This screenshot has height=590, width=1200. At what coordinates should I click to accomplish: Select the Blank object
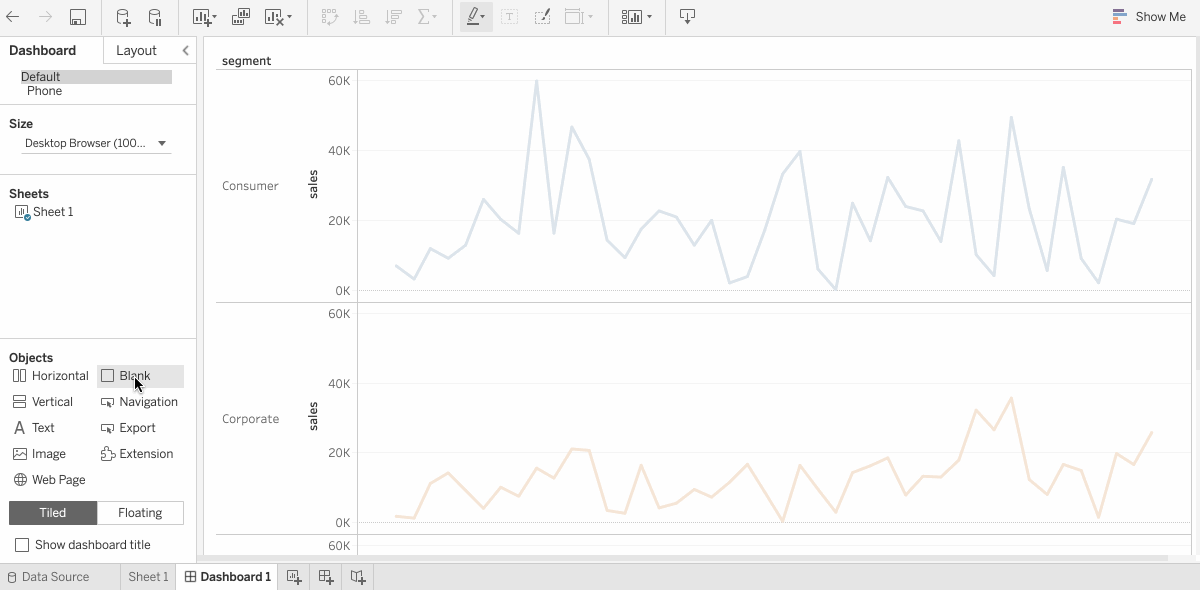point(140,376)
